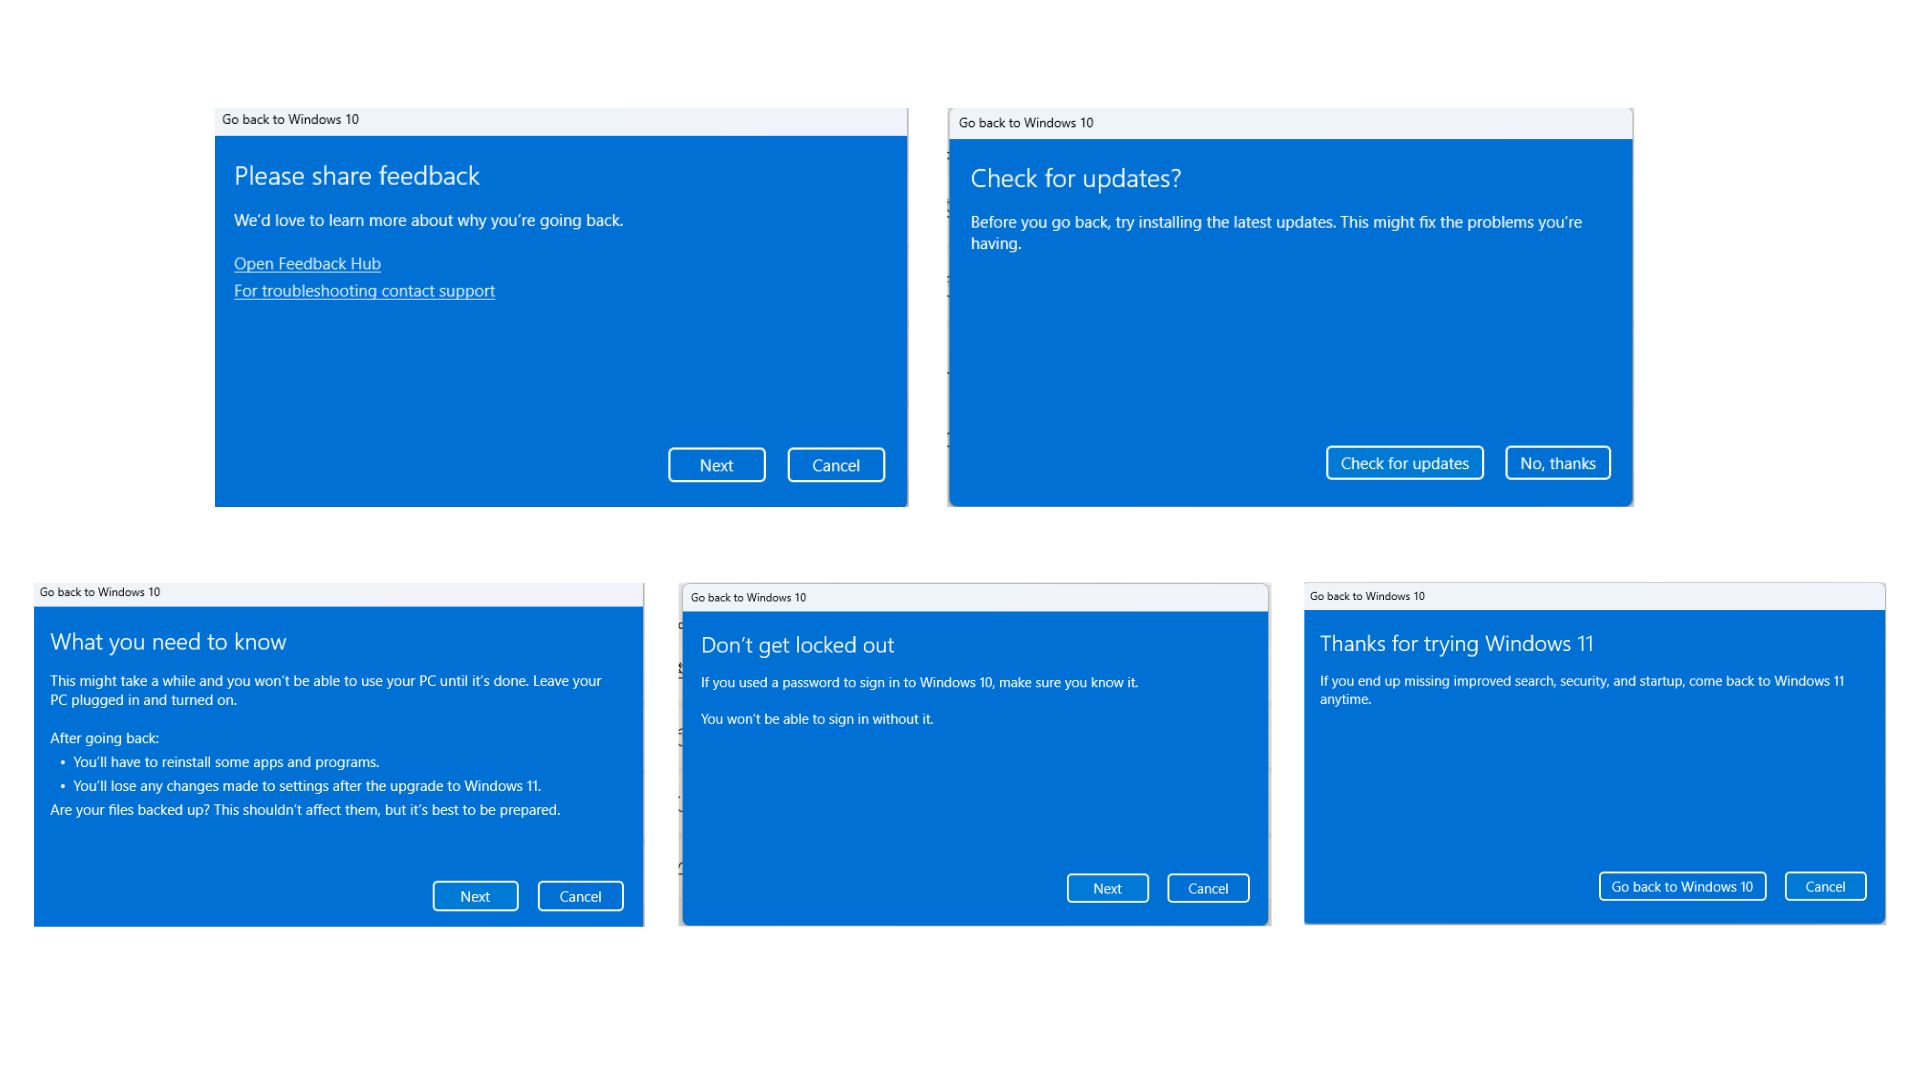Image resolution: width=1920 pixels, height=1080 pixels.
Task: Click For troubleshooting contact support link
Action: pos(364,291)
